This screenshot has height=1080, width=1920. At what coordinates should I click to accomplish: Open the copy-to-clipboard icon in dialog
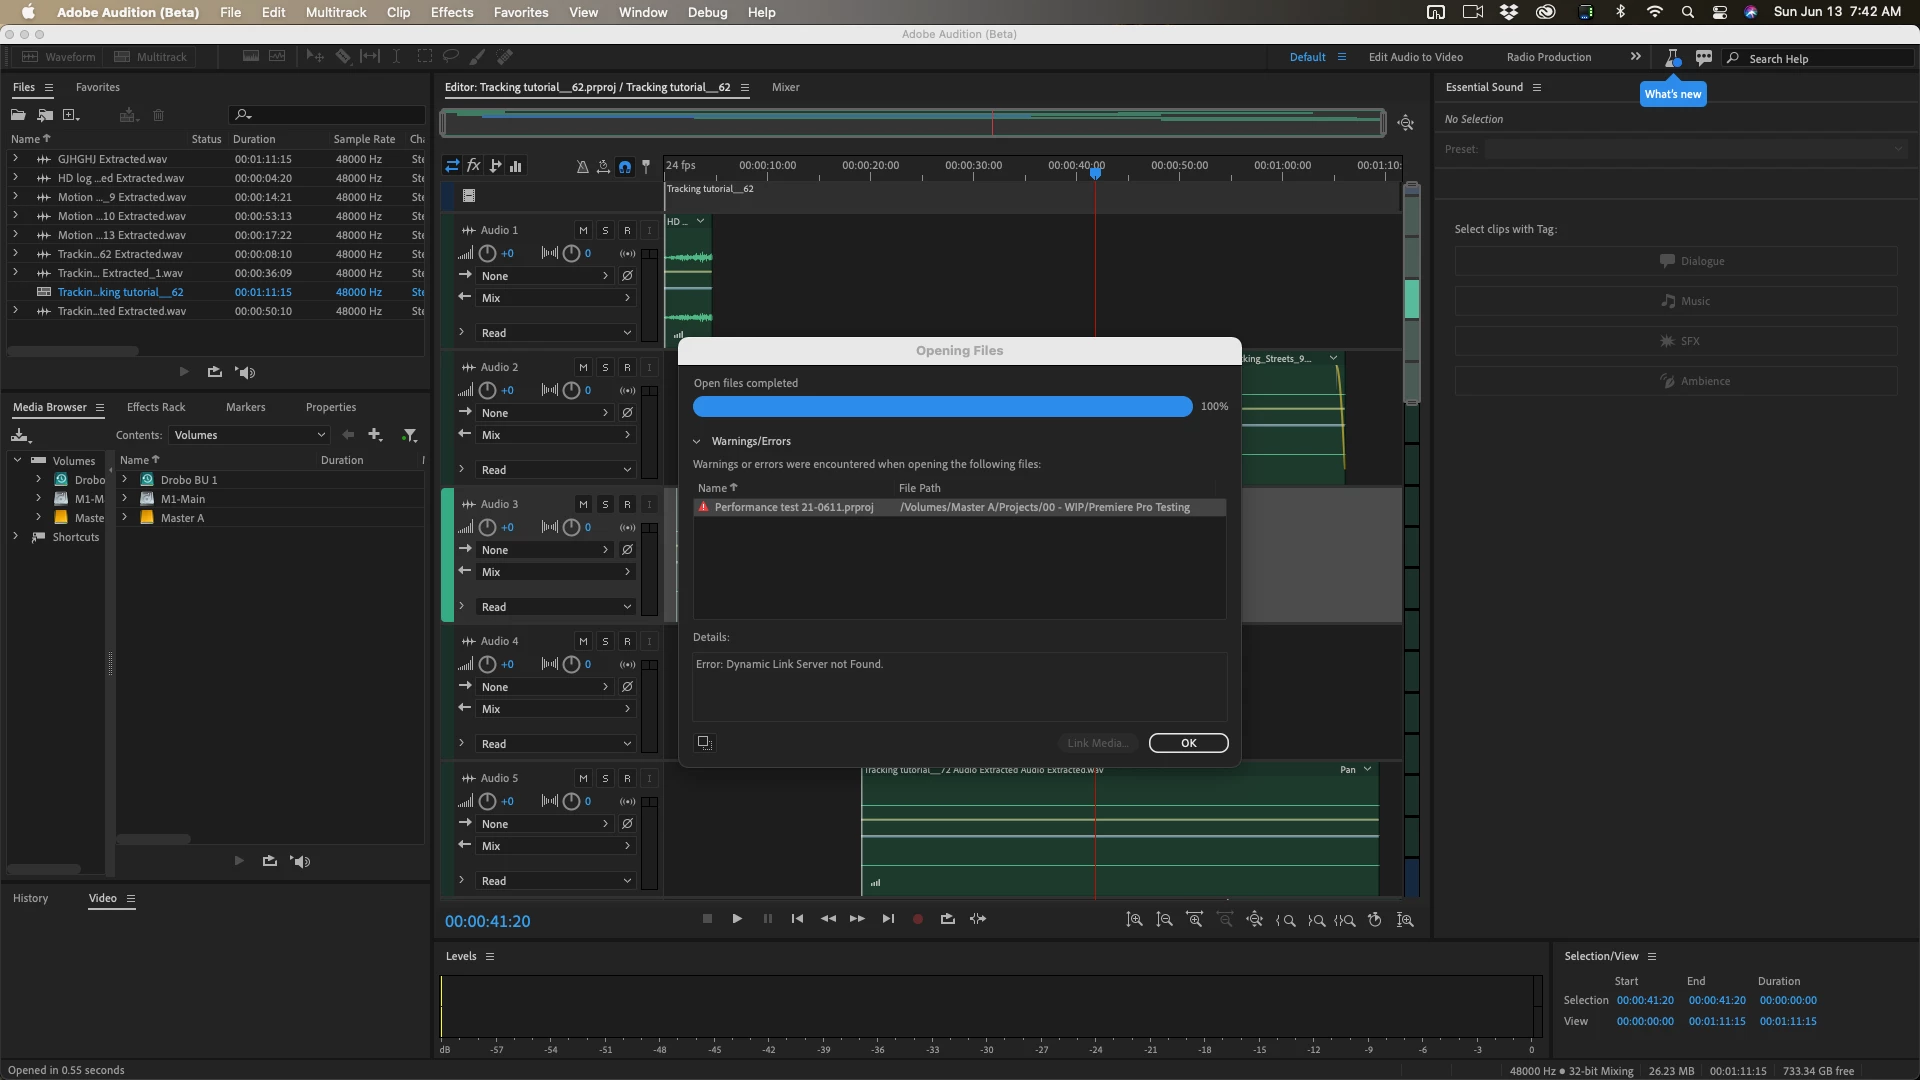point(704,743)
